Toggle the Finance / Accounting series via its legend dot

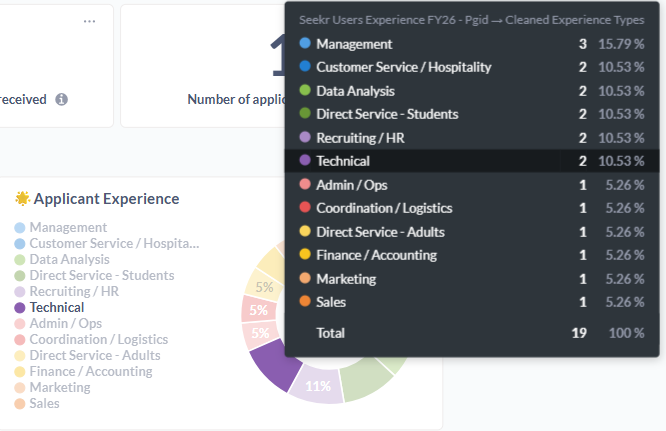[20, 372]
